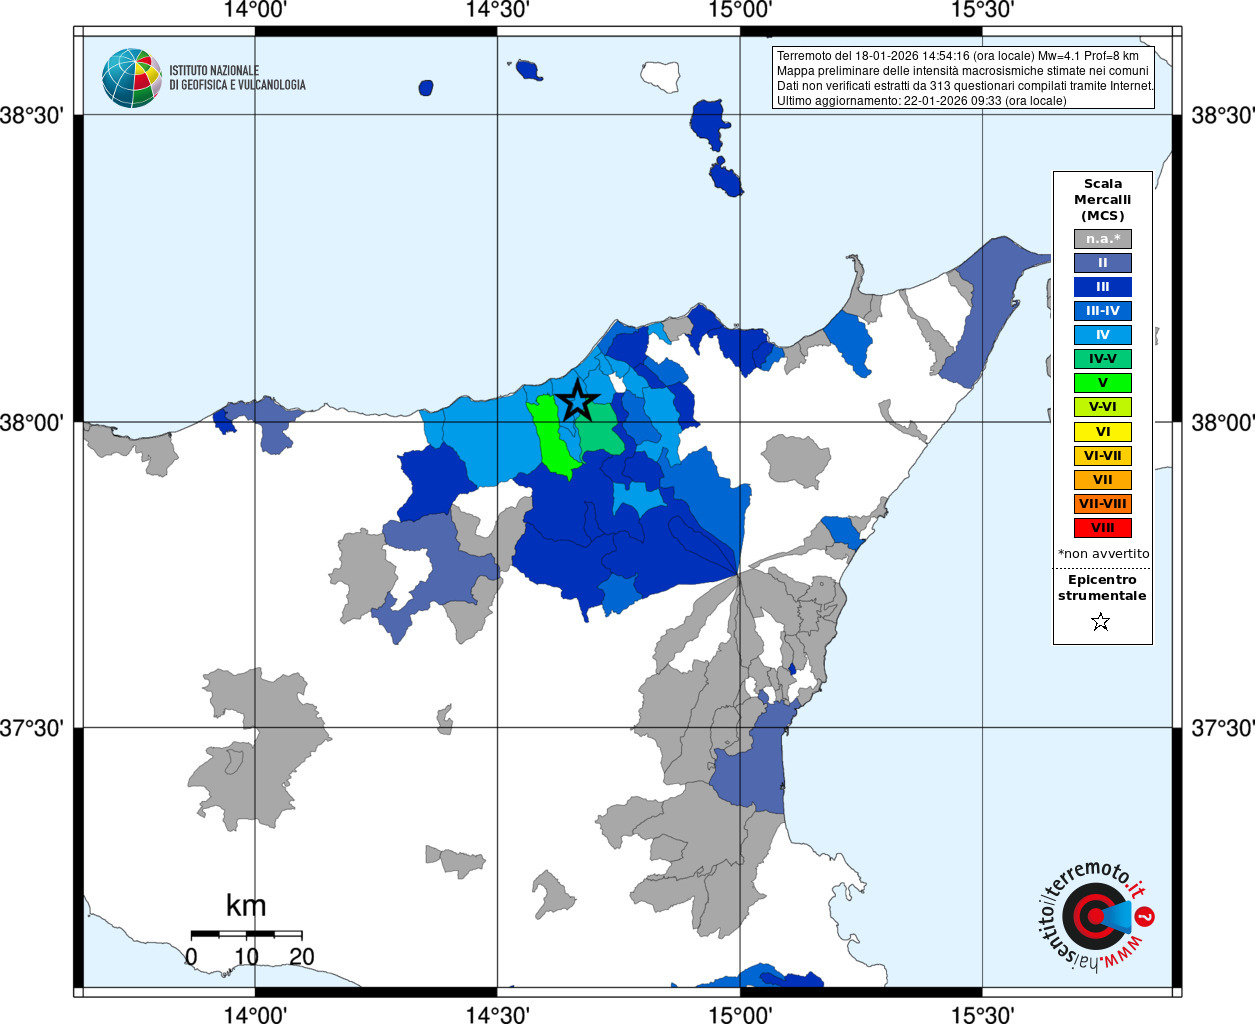This screenshot has width=1255, height=1024.
Task: Click the km scale bar label
Action: click(x=246, y=906)
